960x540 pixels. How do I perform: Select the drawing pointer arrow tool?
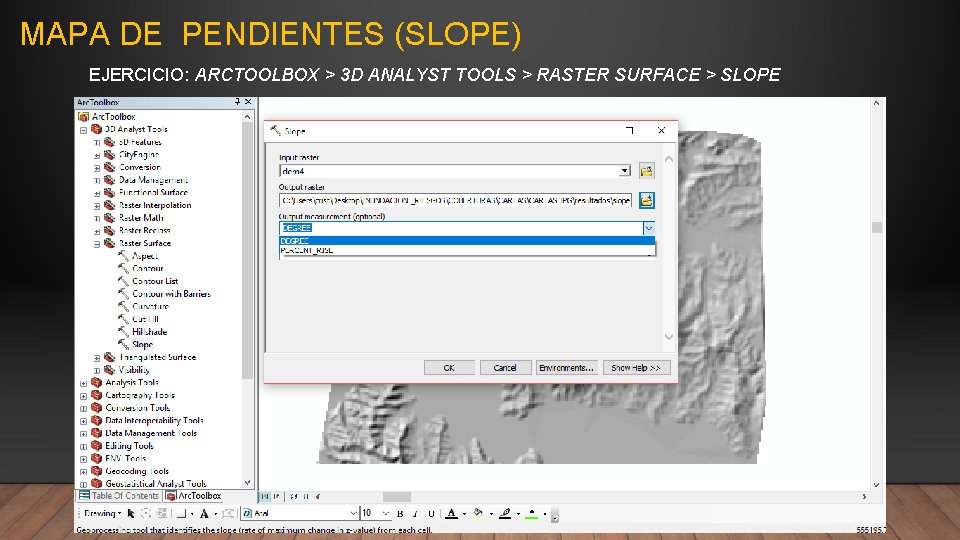[x=131, y=514]
